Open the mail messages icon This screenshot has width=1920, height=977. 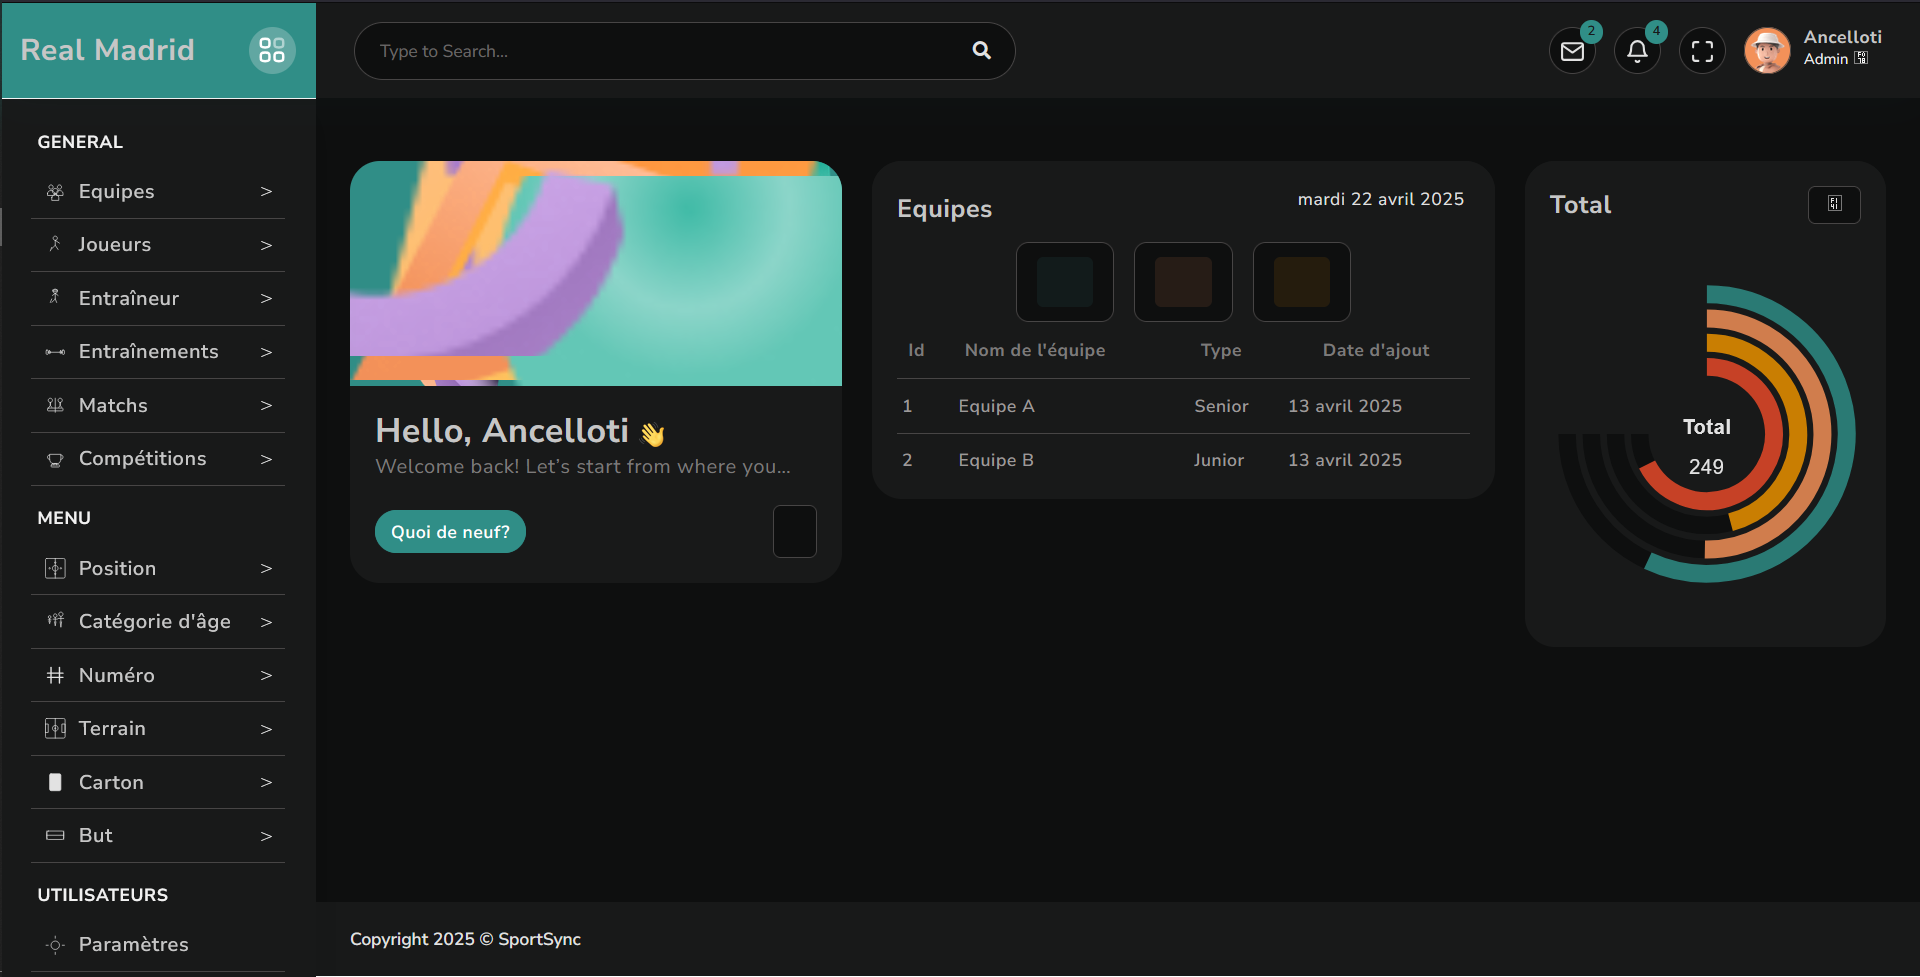coord(1572,51)
